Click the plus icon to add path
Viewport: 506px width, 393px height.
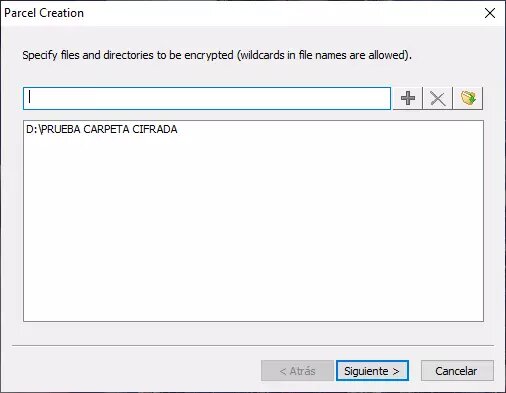pos(408,98)
